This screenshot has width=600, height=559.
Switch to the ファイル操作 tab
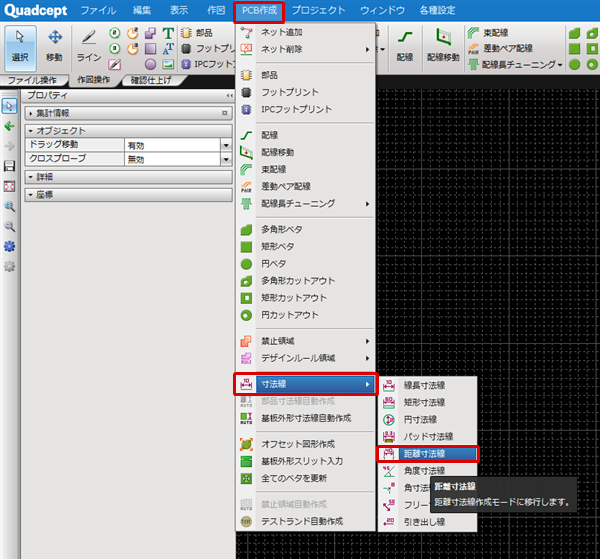tap(32, 80)
